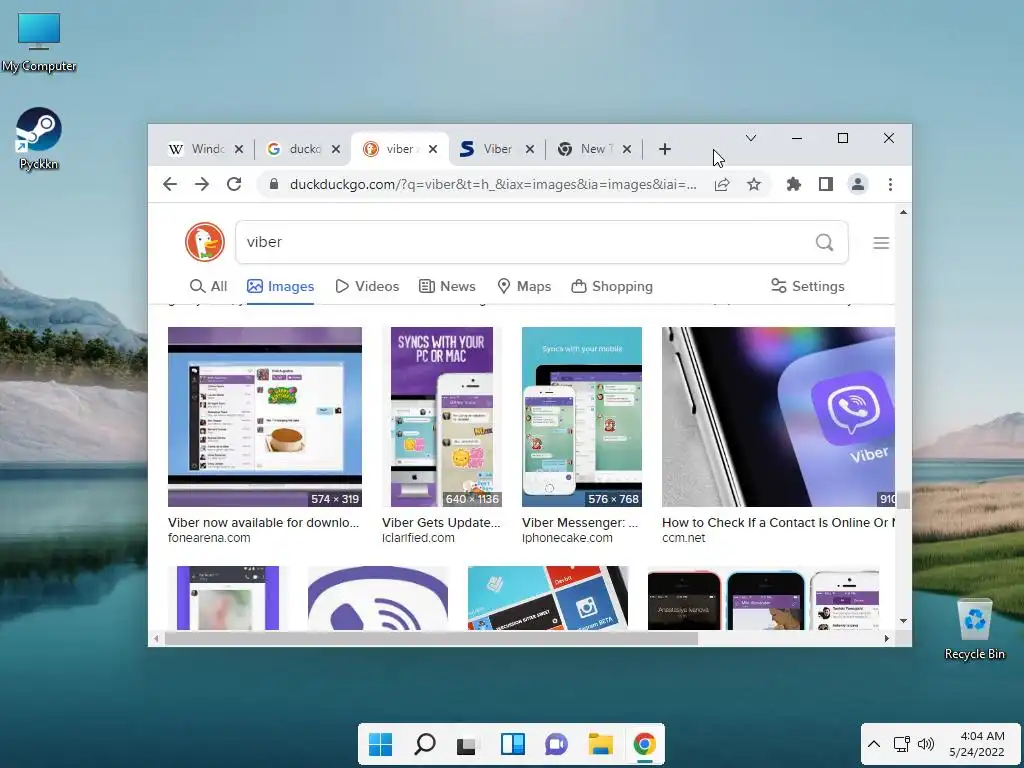Close the active viber DuckDuckGo tab
This screenshot has height=768, width=1024.
(x=433, y=149)
